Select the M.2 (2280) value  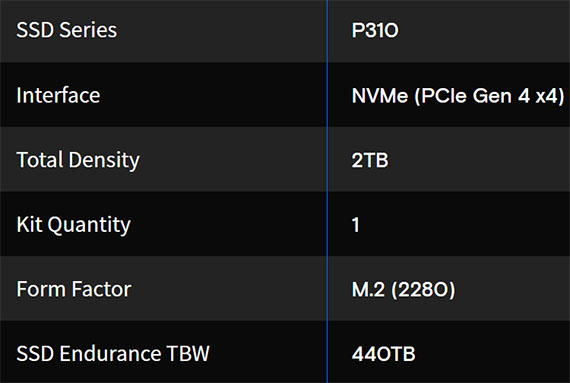click(404, 290)
